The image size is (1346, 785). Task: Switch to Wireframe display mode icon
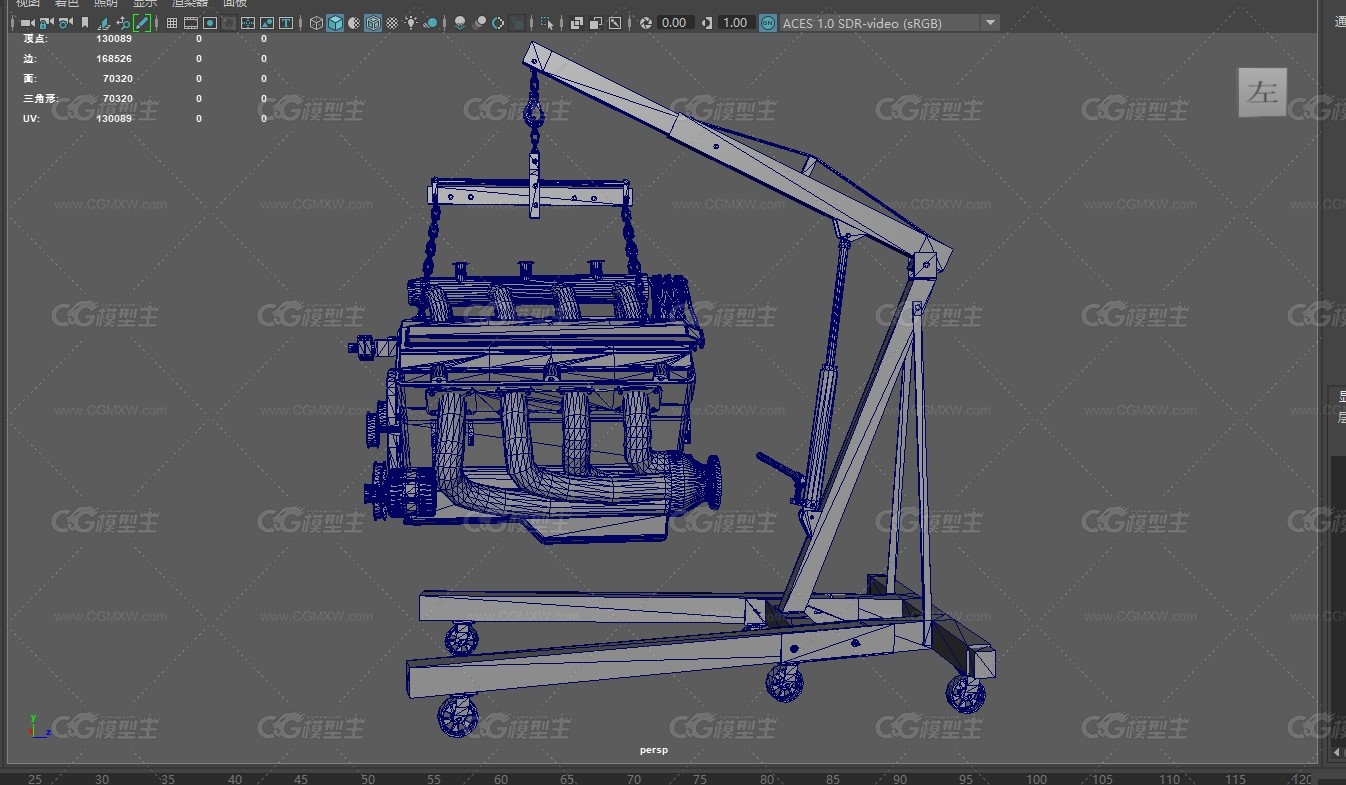click(x=316, y=22)
